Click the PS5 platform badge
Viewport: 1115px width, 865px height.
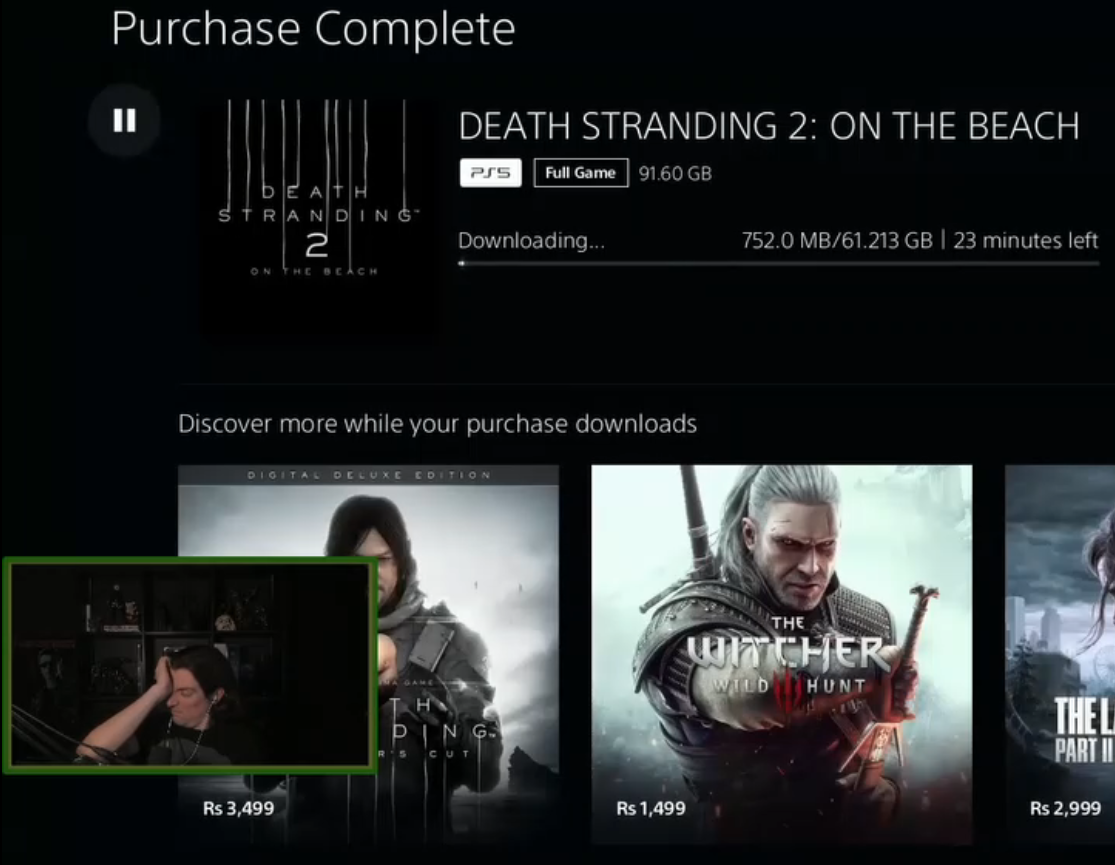coord(491,173)
